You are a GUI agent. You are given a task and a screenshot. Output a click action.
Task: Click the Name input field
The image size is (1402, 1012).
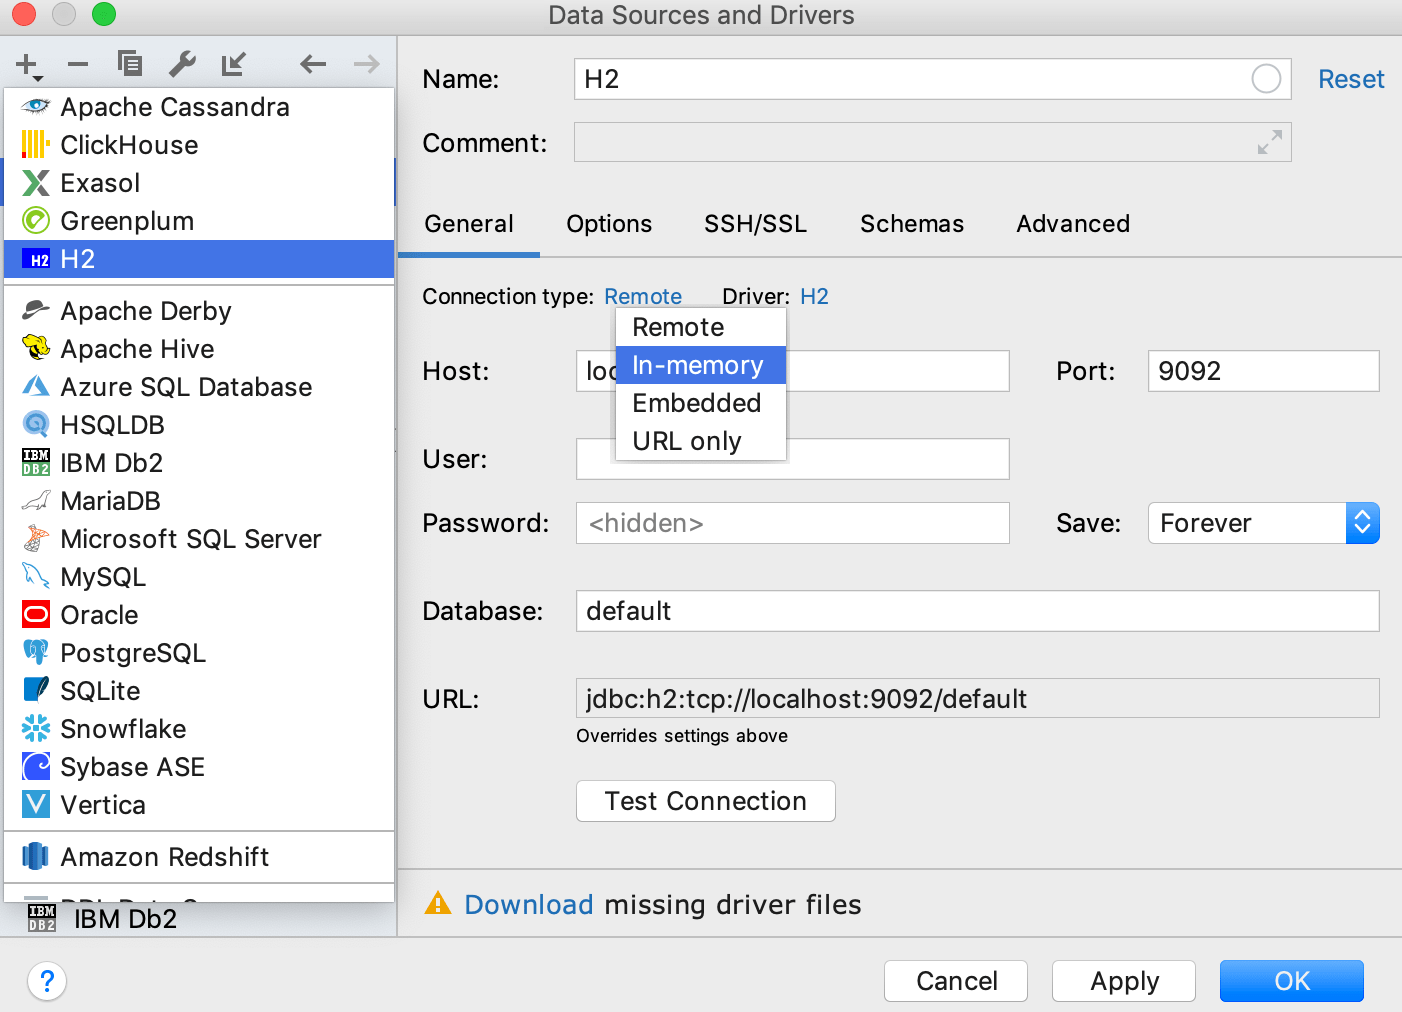coord(932,79)
